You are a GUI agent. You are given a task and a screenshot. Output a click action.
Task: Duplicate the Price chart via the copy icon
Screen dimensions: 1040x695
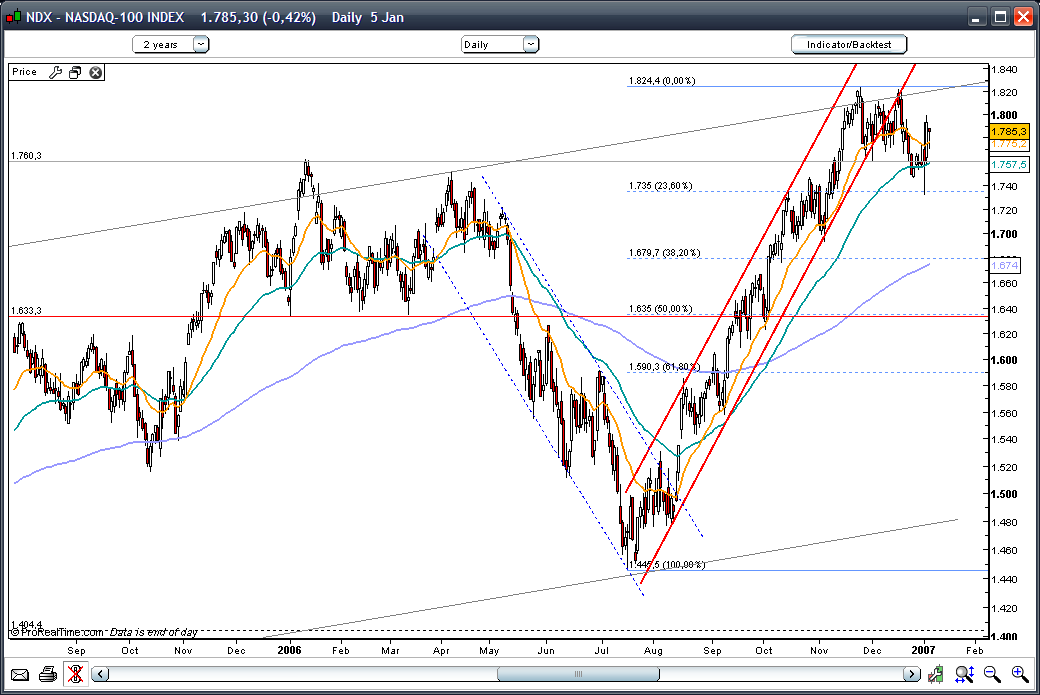click(x=74, y=71)
